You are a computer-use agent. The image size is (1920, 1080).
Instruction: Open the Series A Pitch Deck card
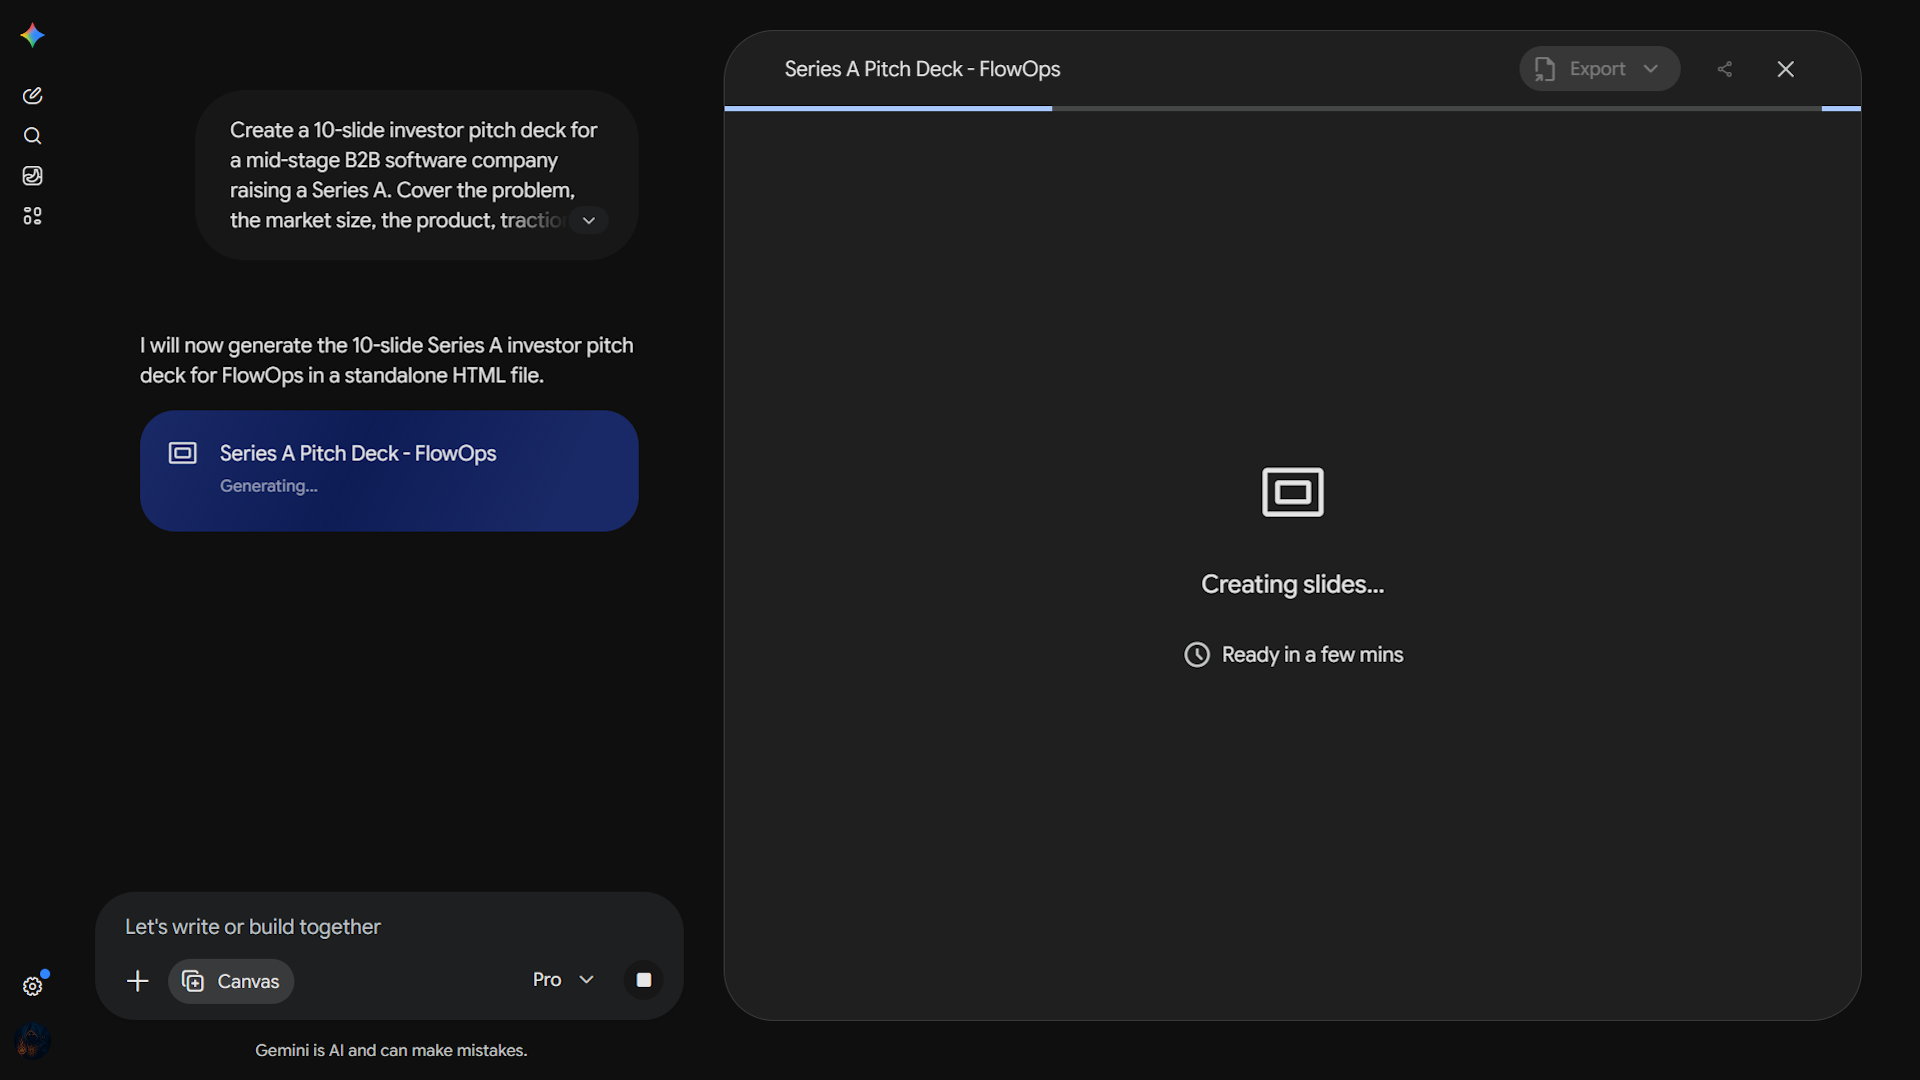point(389,471)
